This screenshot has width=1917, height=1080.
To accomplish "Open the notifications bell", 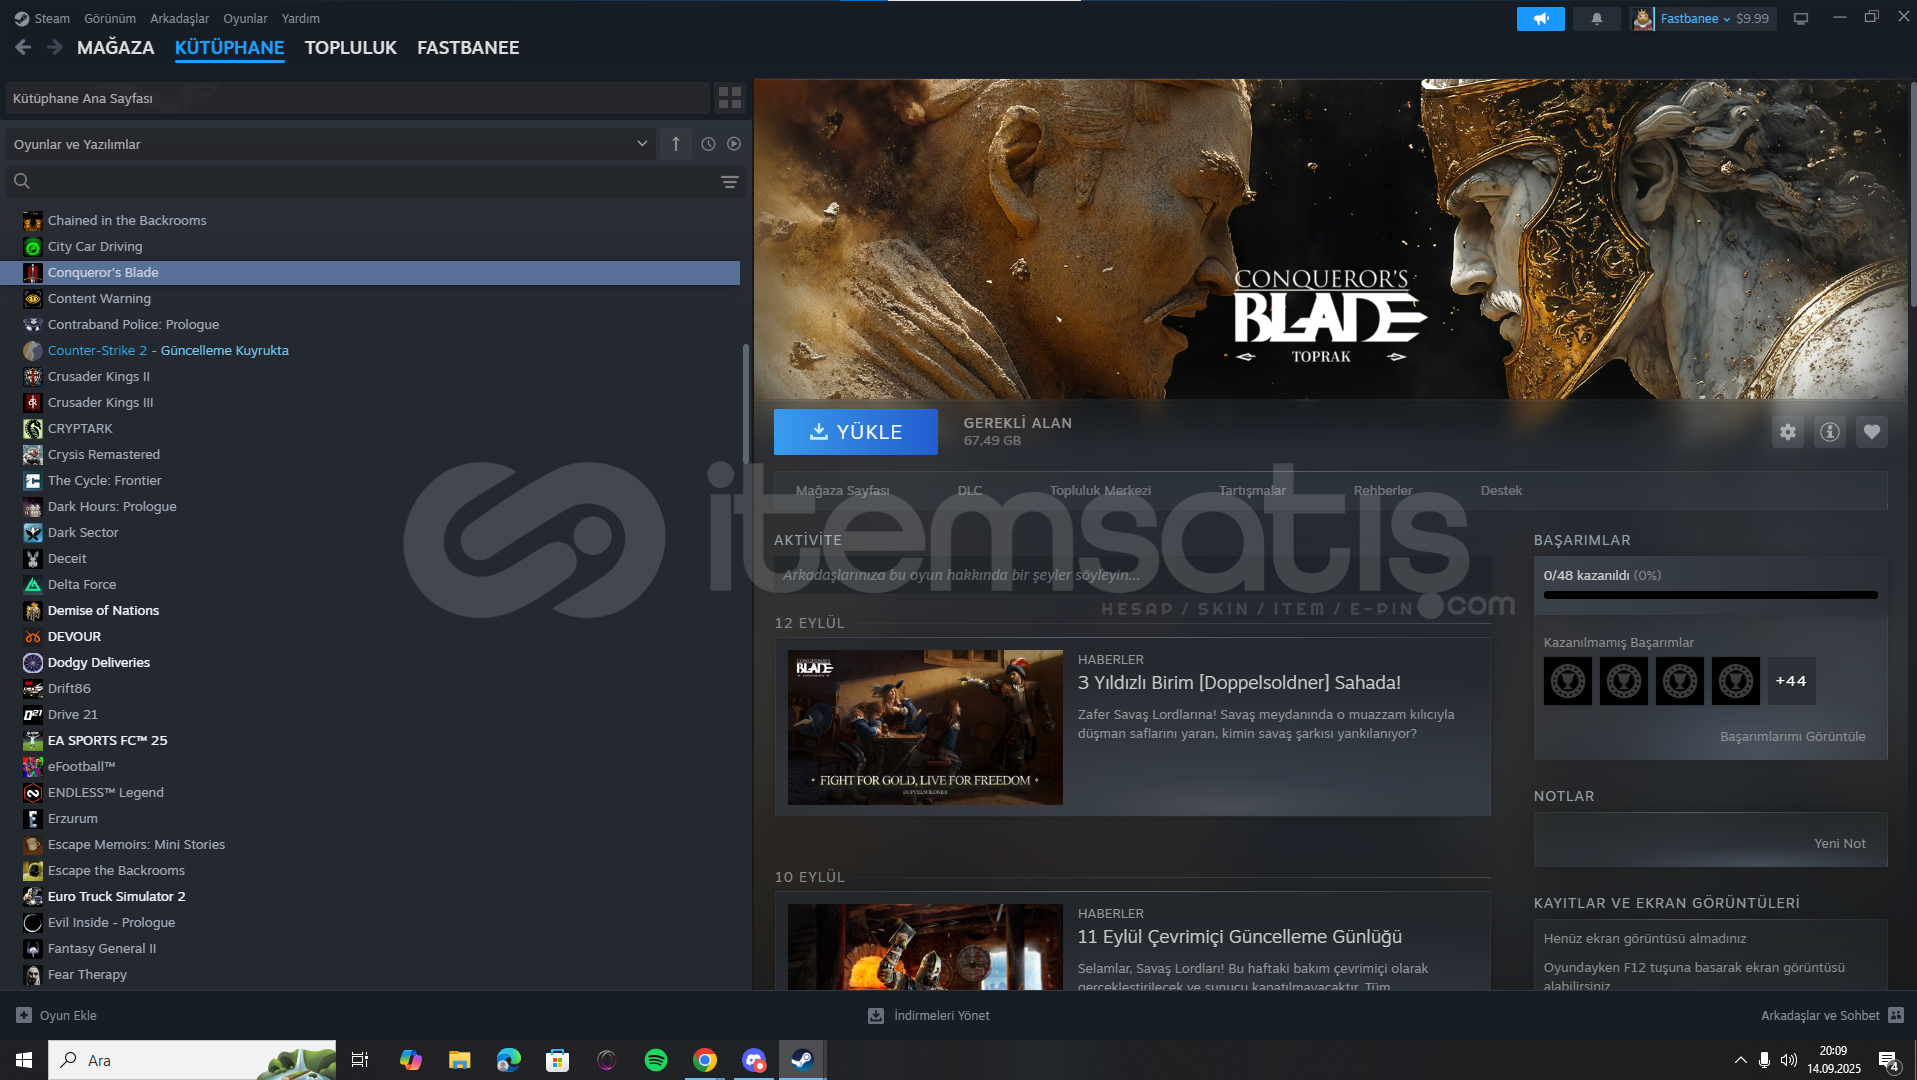I will (x=1596, y=19).
